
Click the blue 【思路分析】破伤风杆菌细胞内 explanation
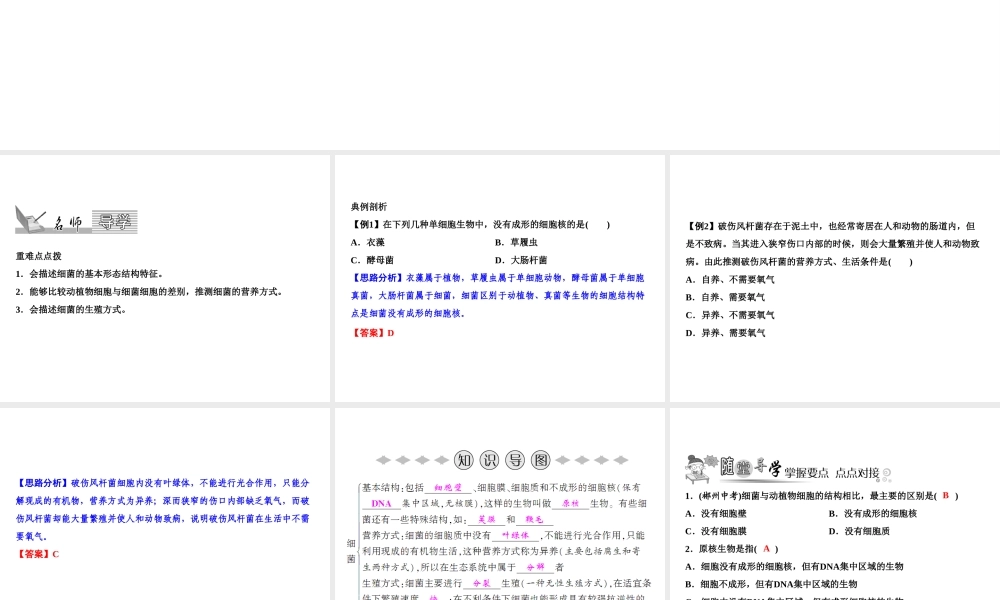pos(163,509)
